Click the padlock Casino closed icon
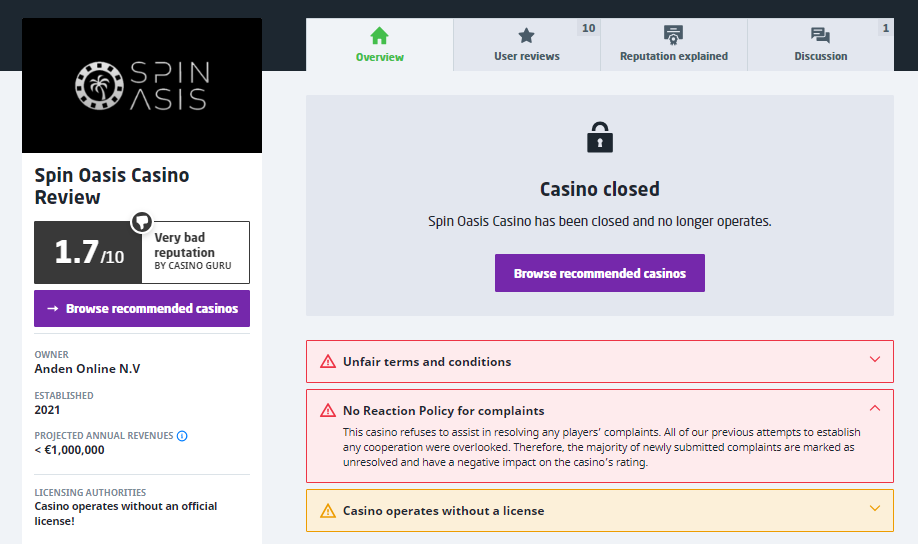The height and width of the screenshot is (544, 918). point(600,137)
